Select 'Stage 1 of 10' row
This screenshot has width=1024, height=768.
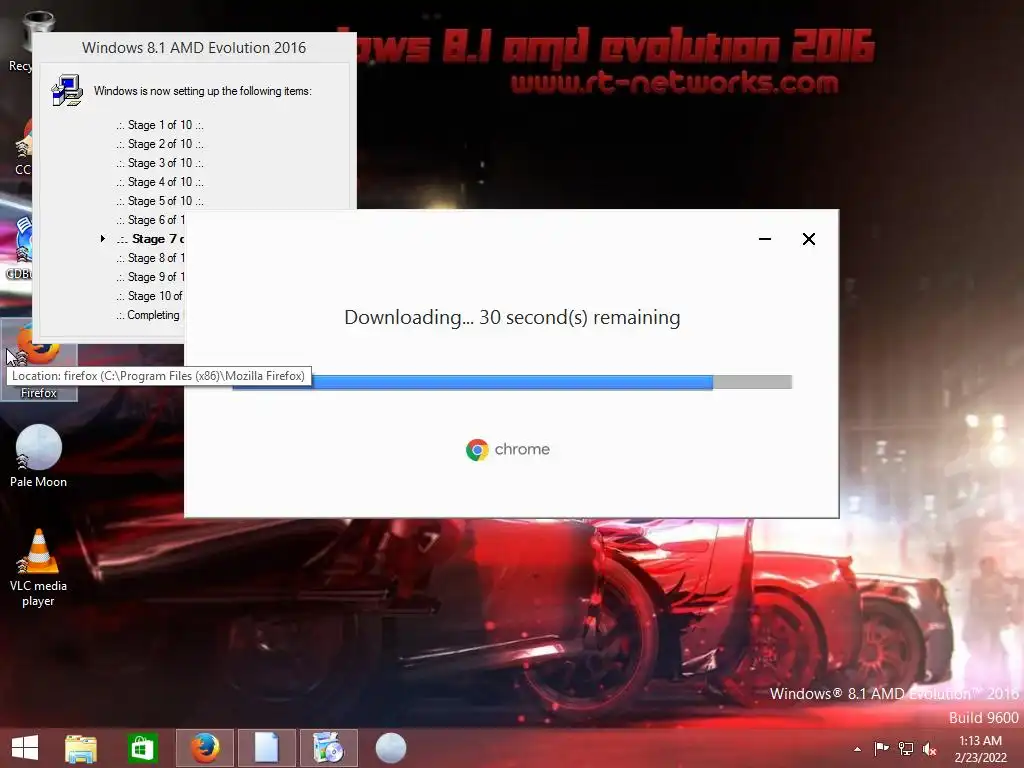tap(160, 125)
